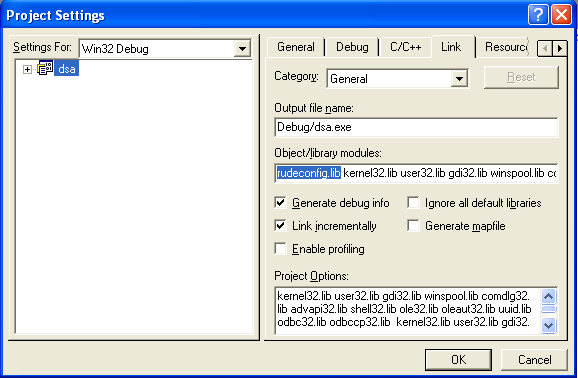
Task: Disable Generate debug info checkbox
Action: [281, 202]
